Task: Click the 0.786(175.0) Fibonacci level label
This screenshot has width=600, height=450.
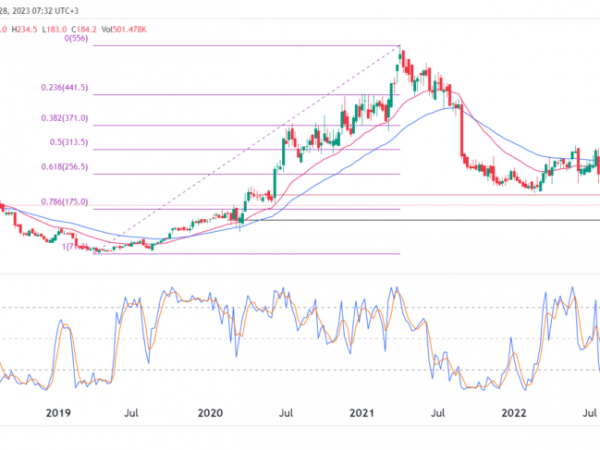Action: 65,202
